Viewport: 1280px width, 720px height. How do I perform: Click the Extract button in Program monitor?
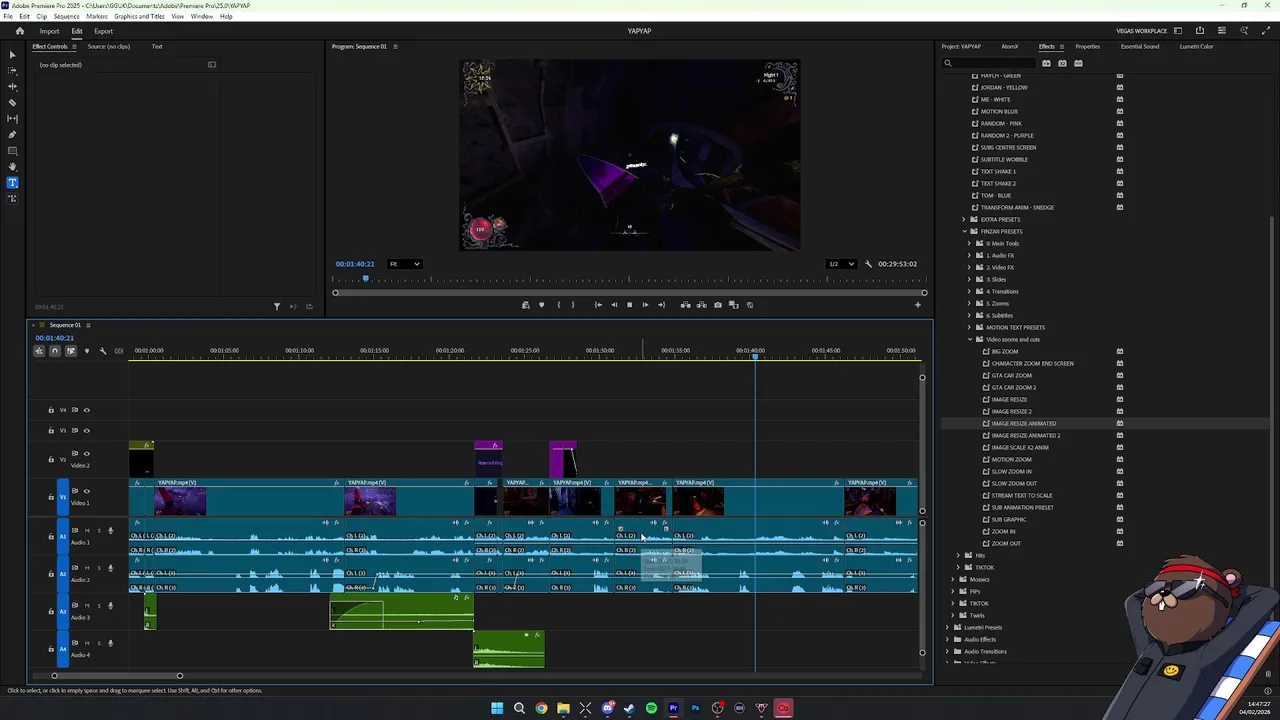701,305
